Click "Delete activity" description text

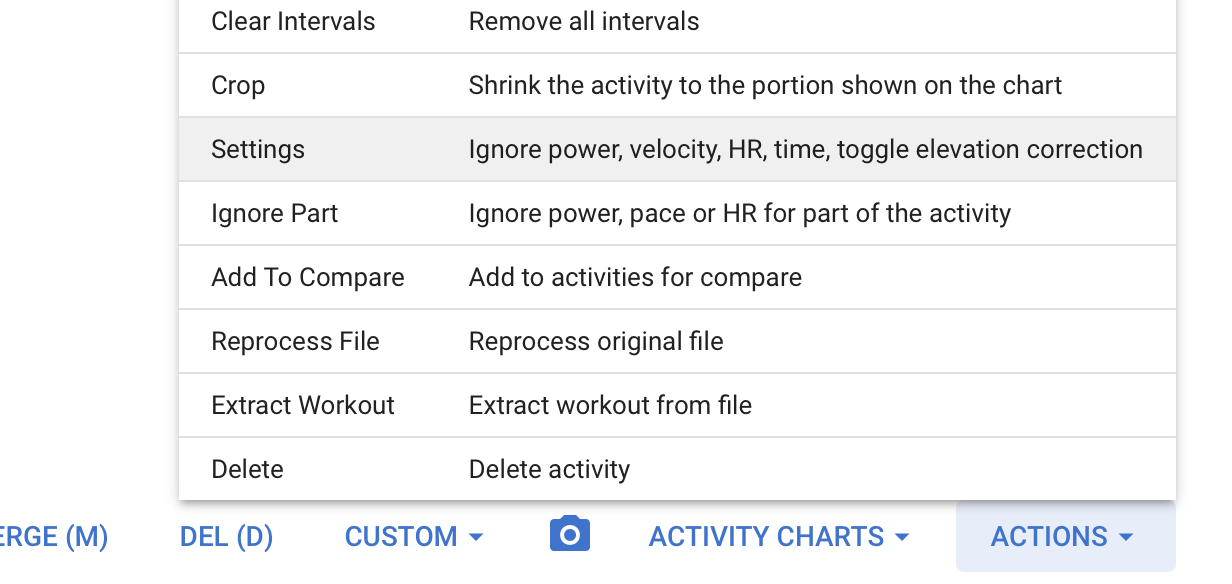pyautogui.click(x=549, y=469)
